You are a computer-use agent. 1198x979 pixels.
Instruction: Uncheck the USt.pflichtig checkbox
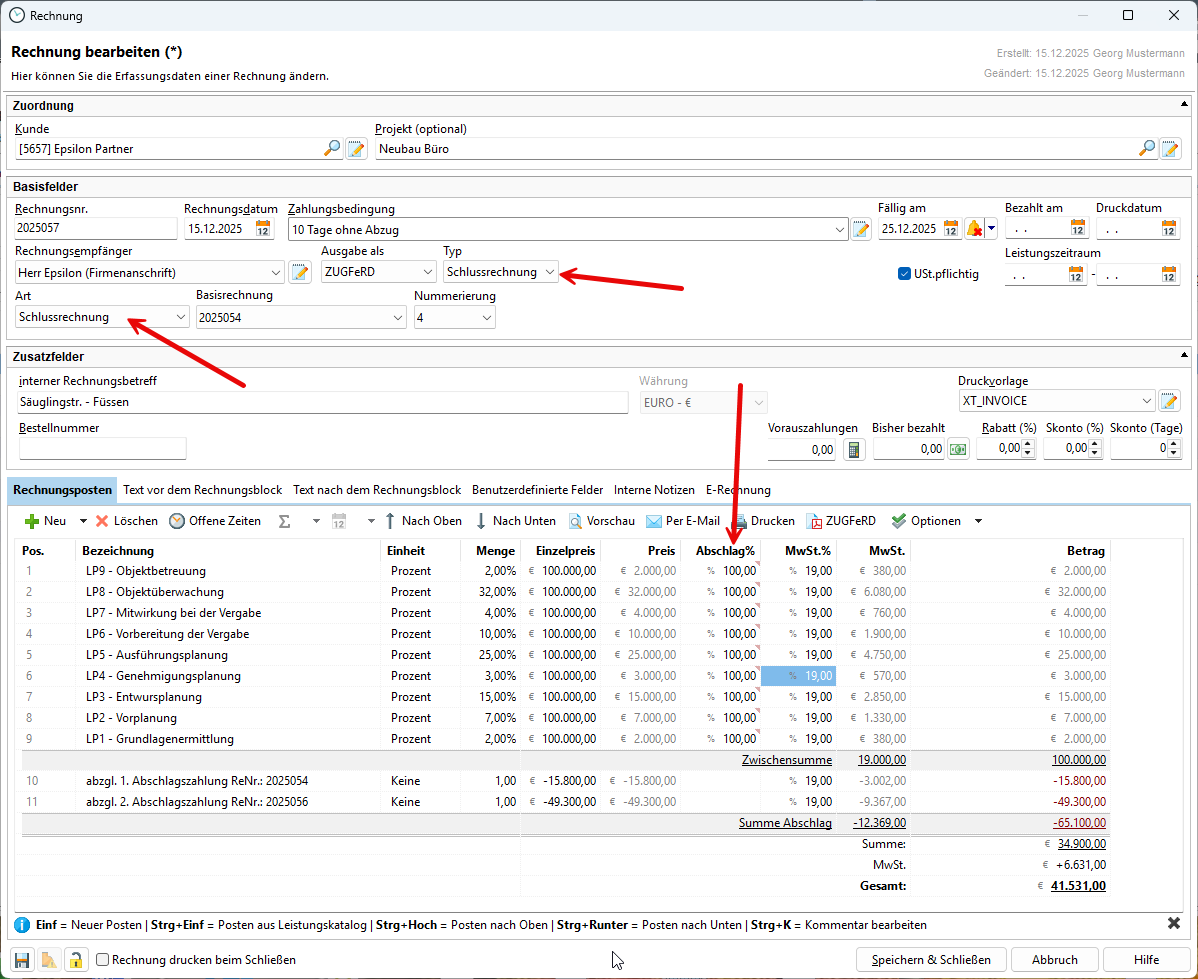(905, 274)
